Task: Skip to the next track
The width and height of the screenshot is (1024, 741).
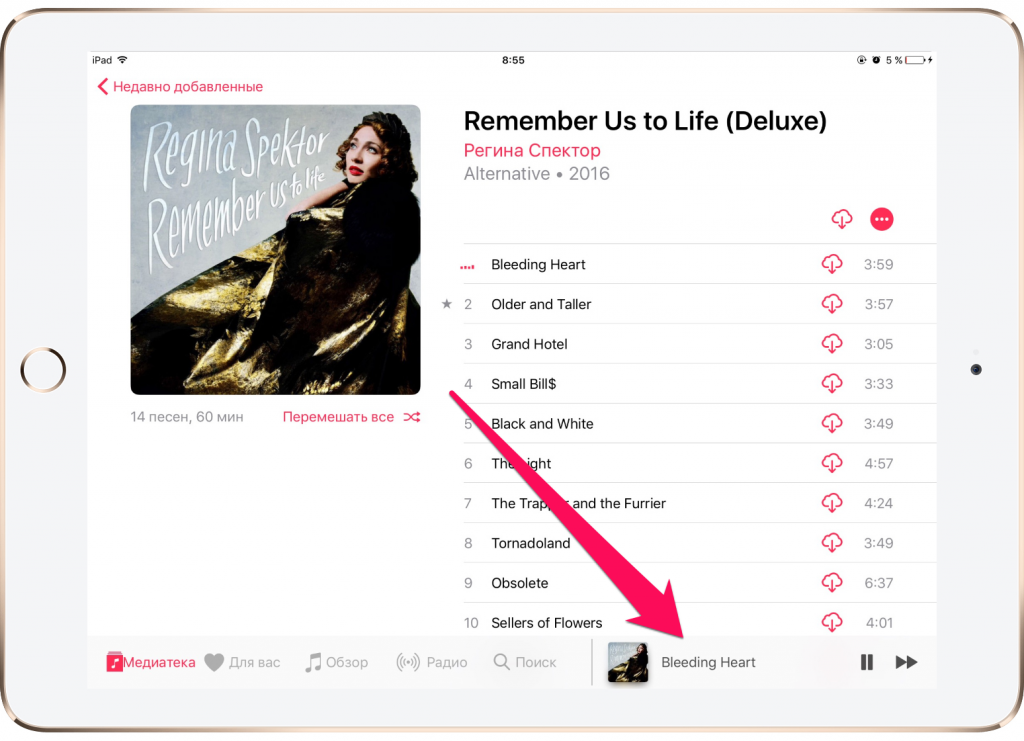Action: (906, 662)
